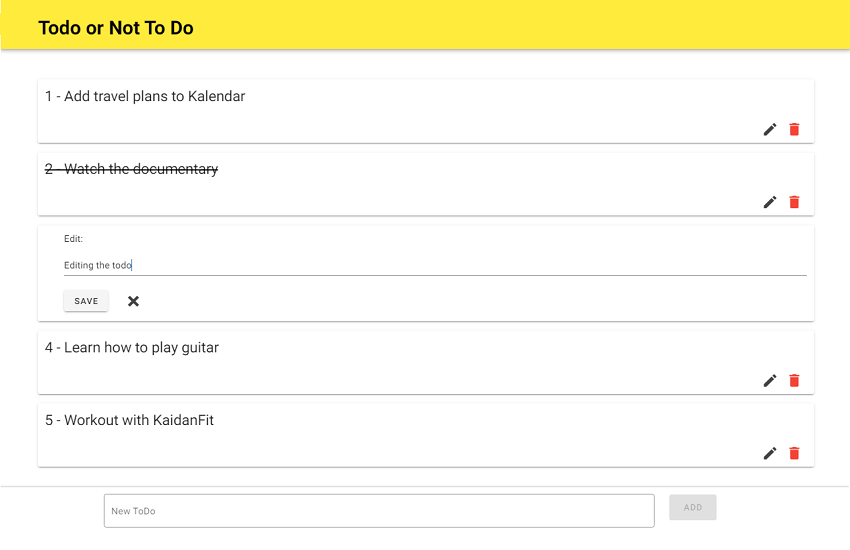This screenshot has width=850, height=550.
Task: Open editor for 'Workout with KaidanFit'
Action: pyautogui.click(x=770, y=453)
